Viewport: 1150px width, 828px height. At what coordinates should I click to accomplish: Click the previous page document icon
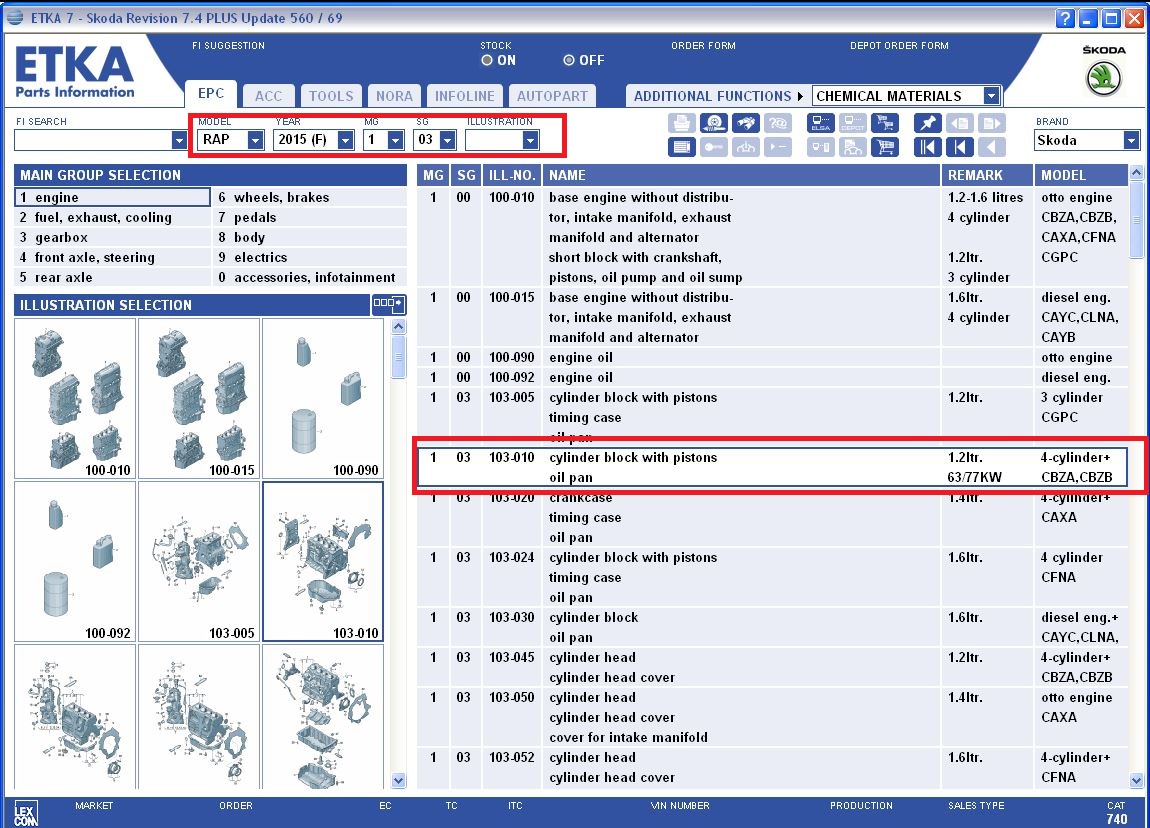point(960,123)
